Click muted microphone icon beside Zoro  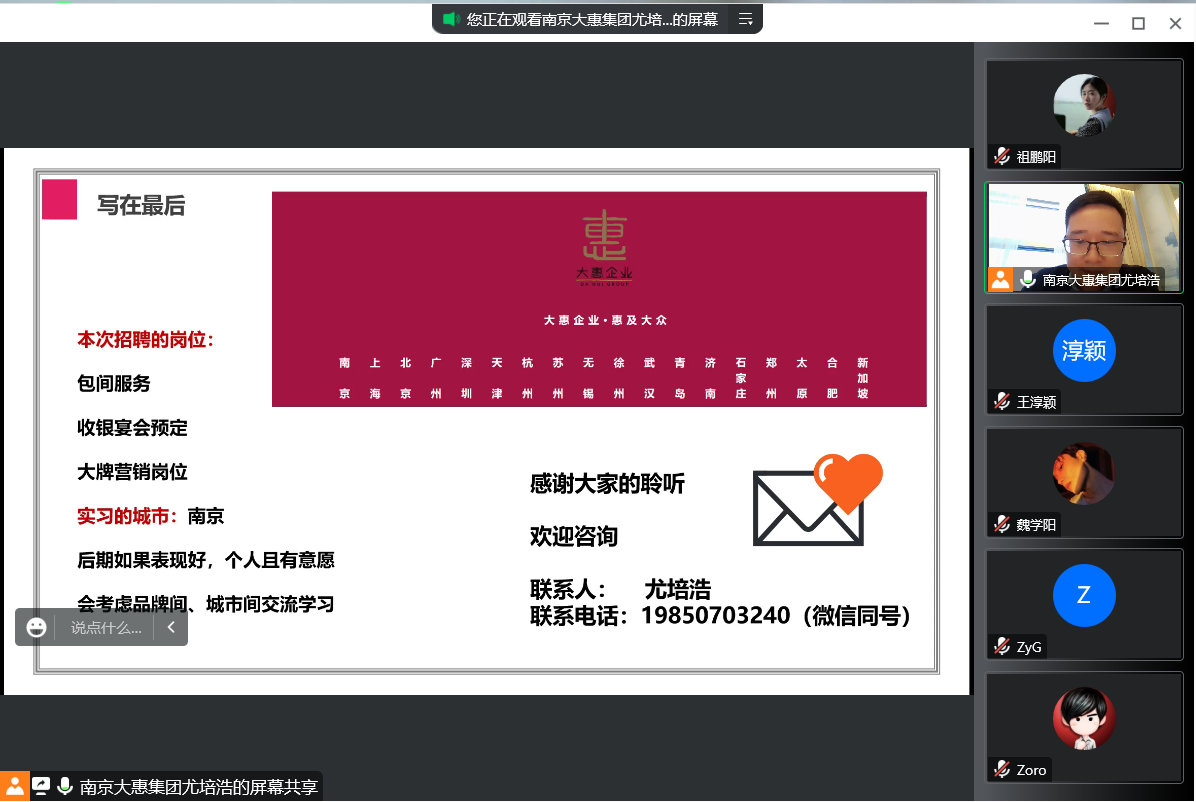1002,769
